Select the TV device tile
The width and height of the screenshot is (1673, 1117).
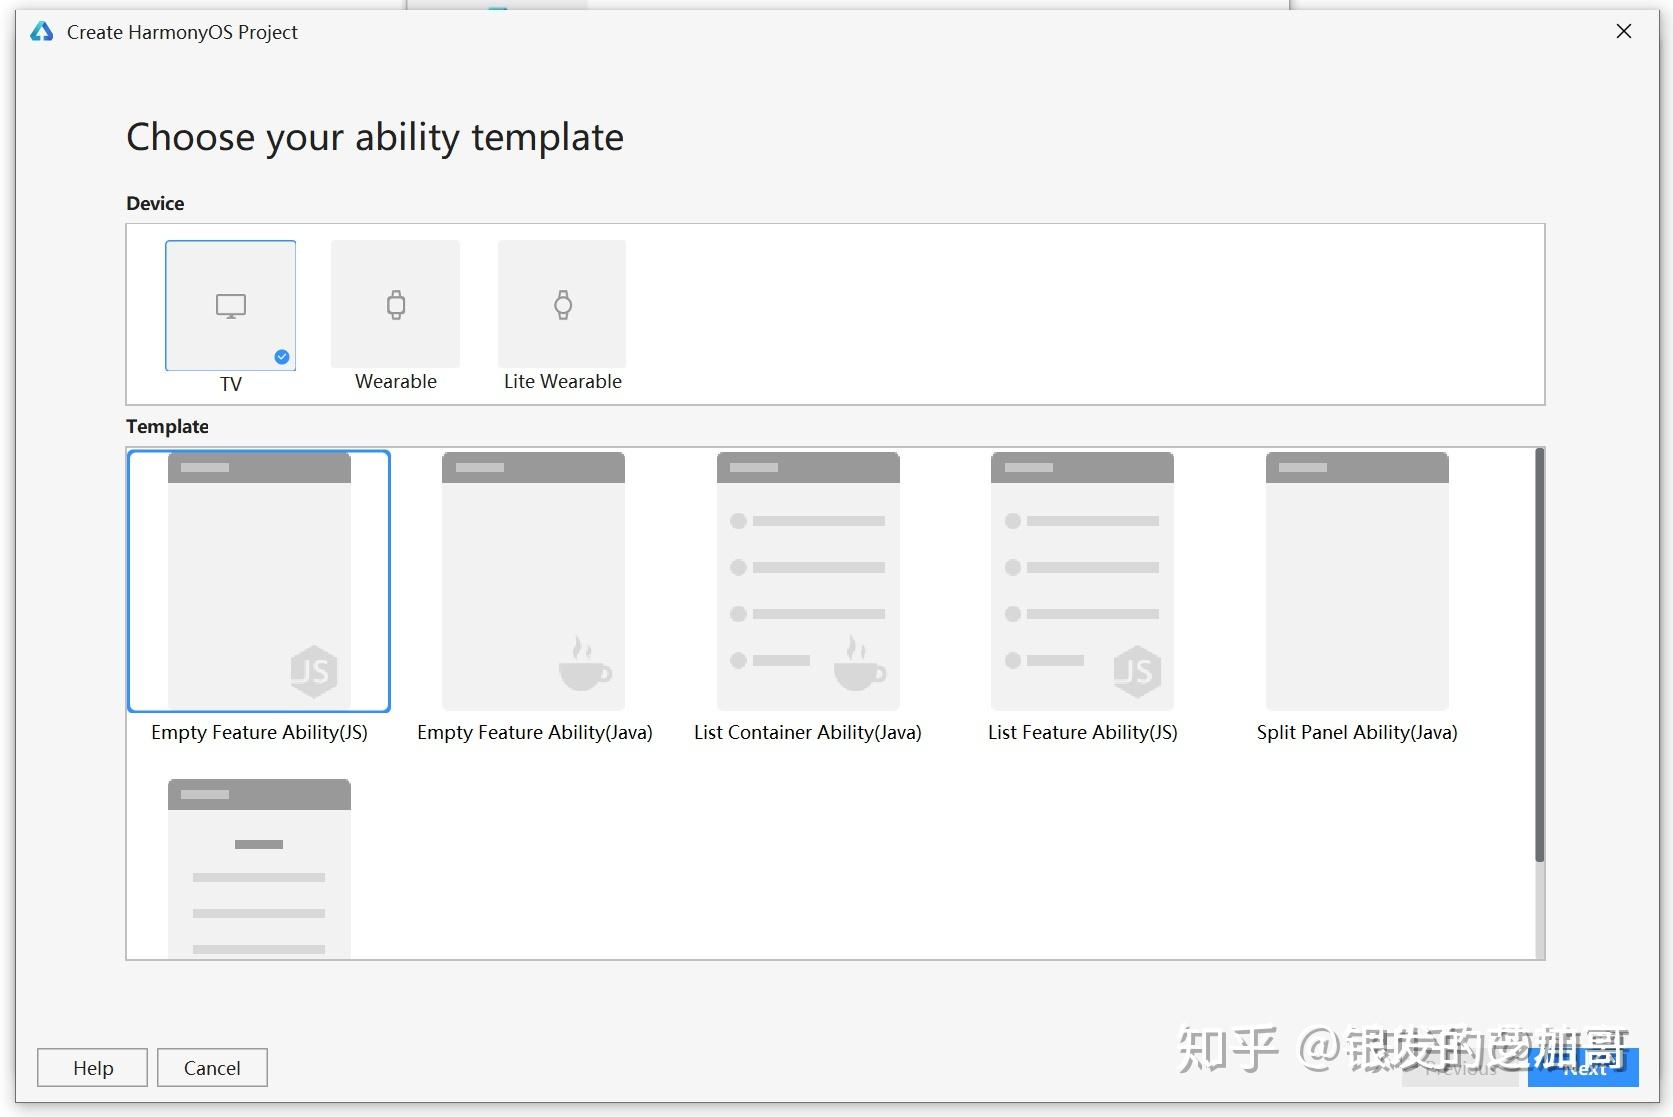[230, 305]
